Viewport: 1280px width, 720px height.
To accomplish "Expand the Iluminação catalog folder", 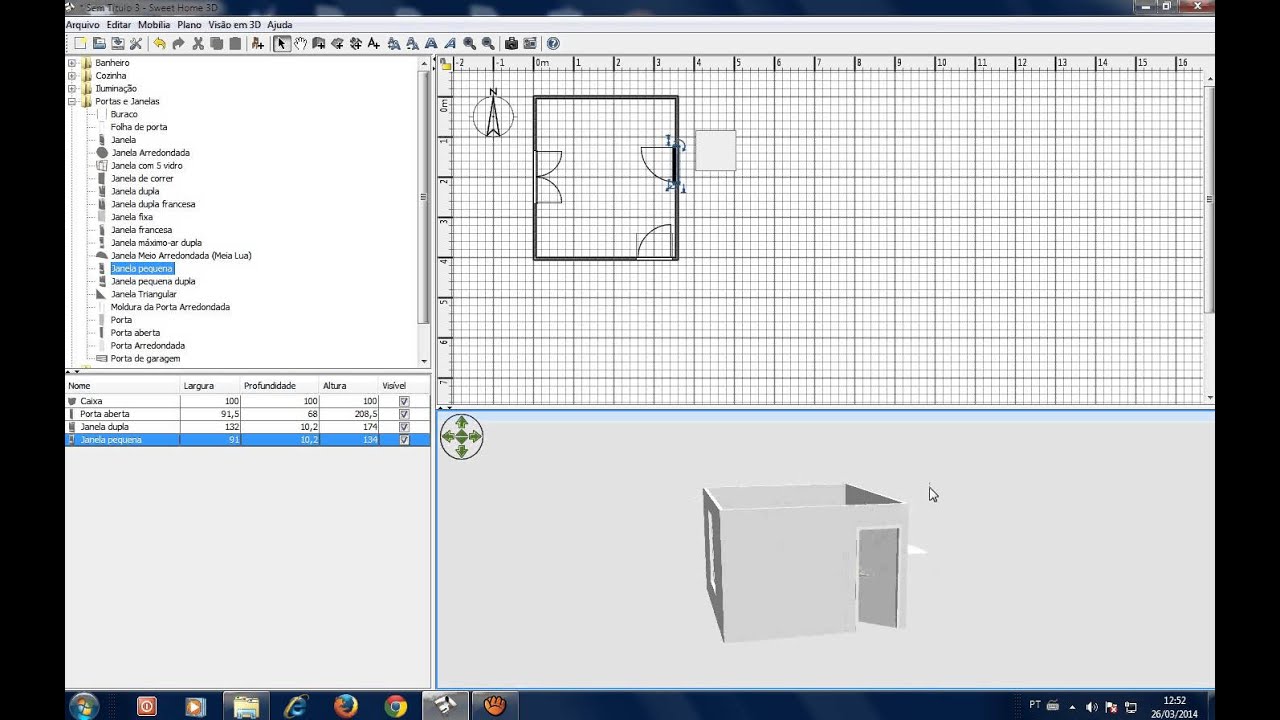I will tap(72, 89).
